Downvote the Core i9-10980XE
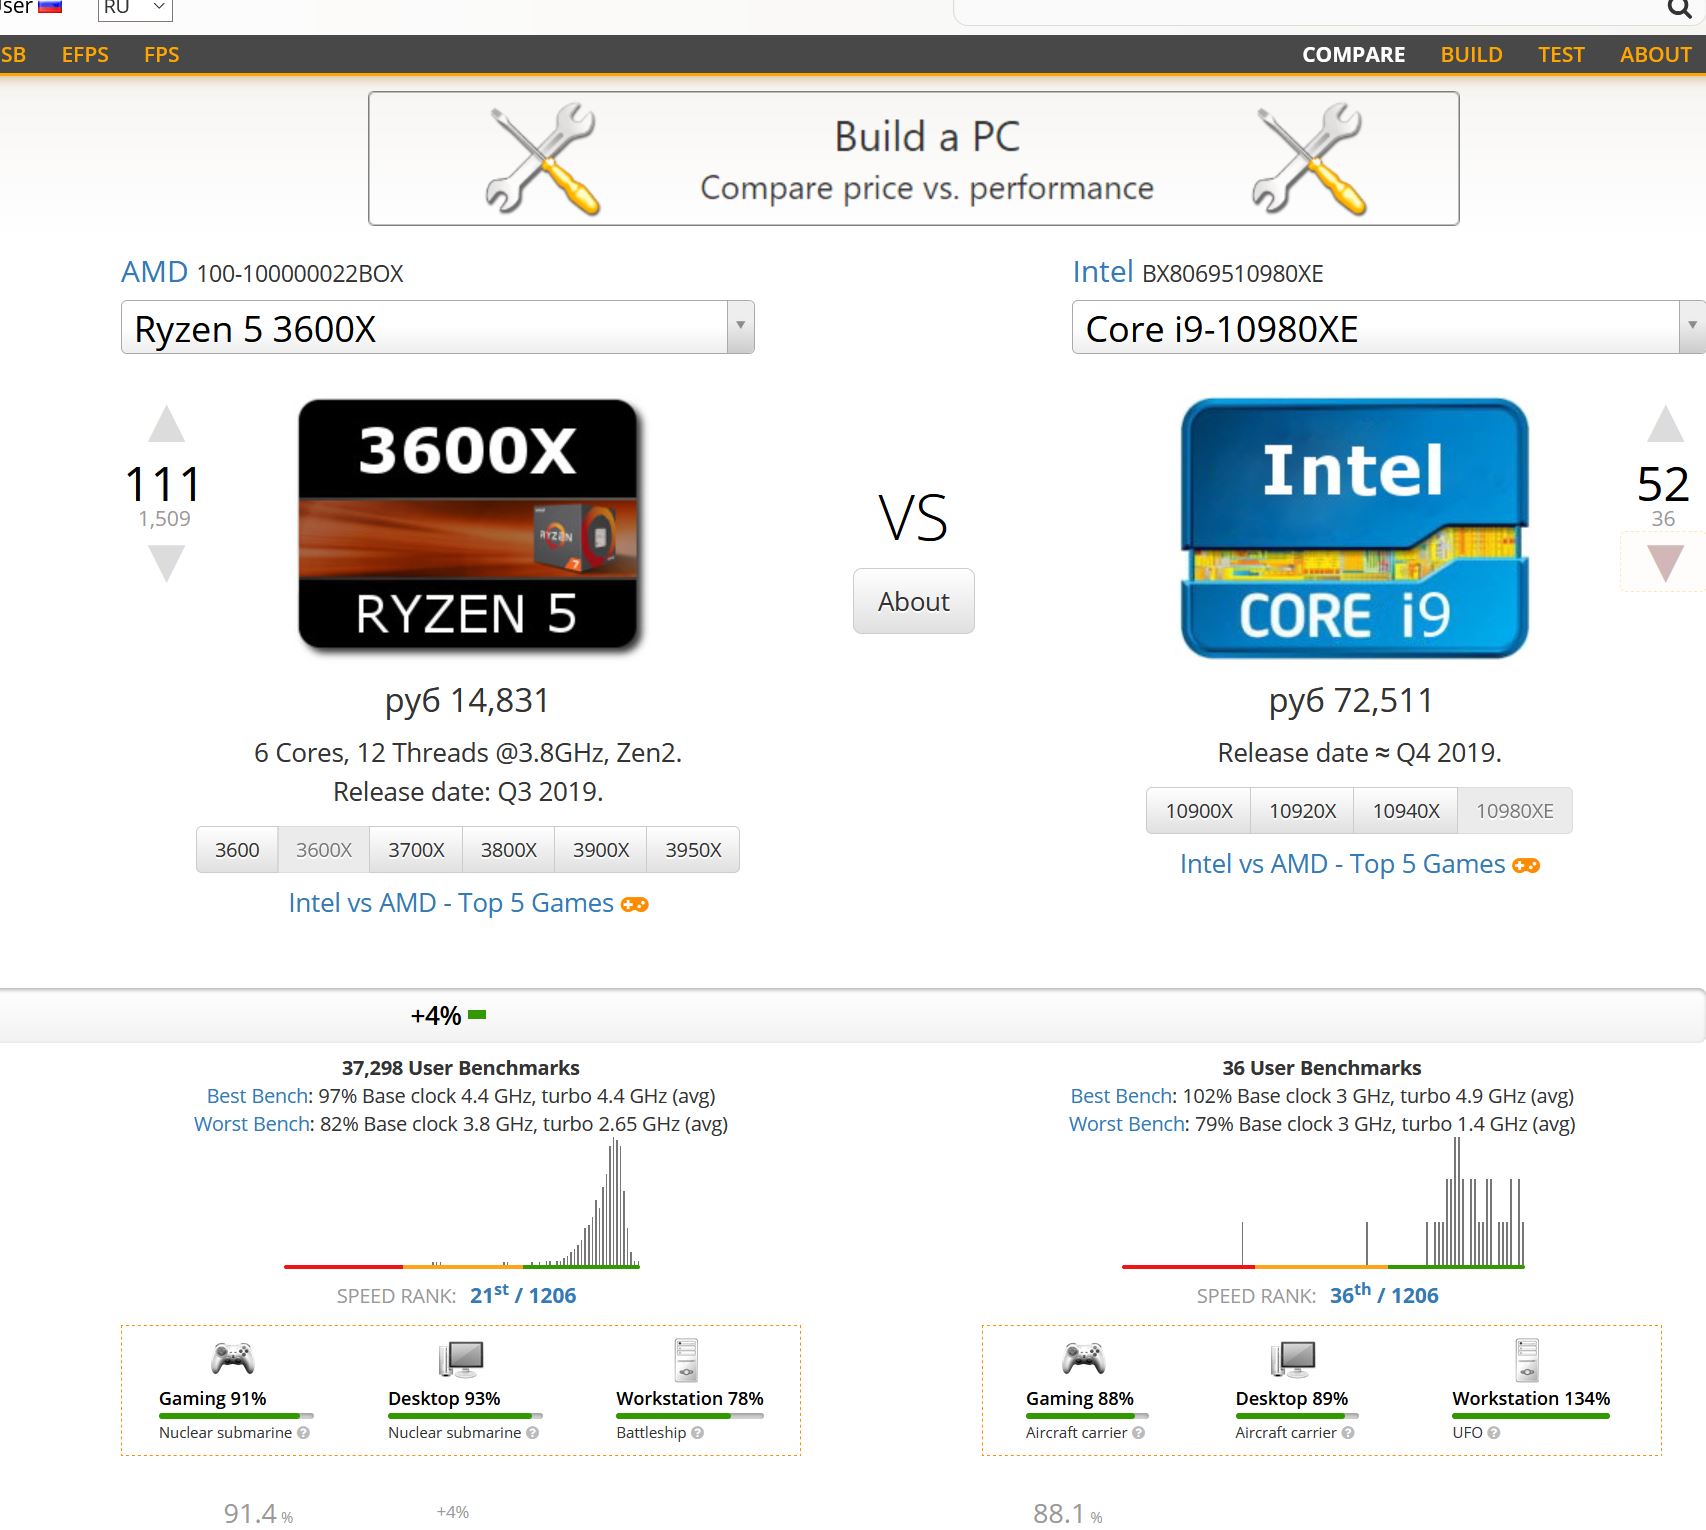1706x1530 pixels. tap(1664, 562)
